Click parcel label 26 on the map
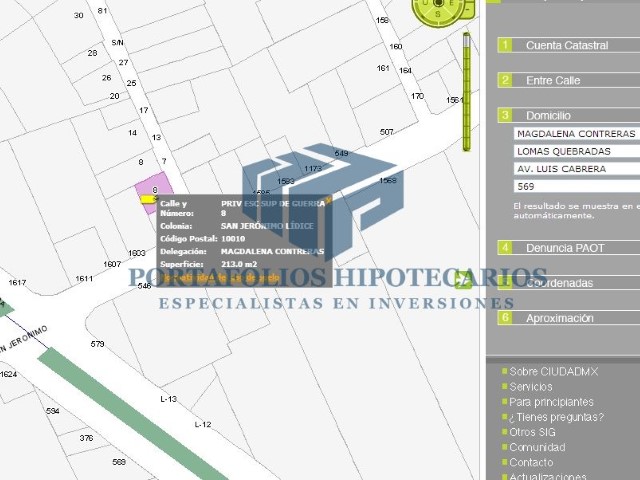Image resolution: width=640 pixels, height=480 pixels. 107,78
